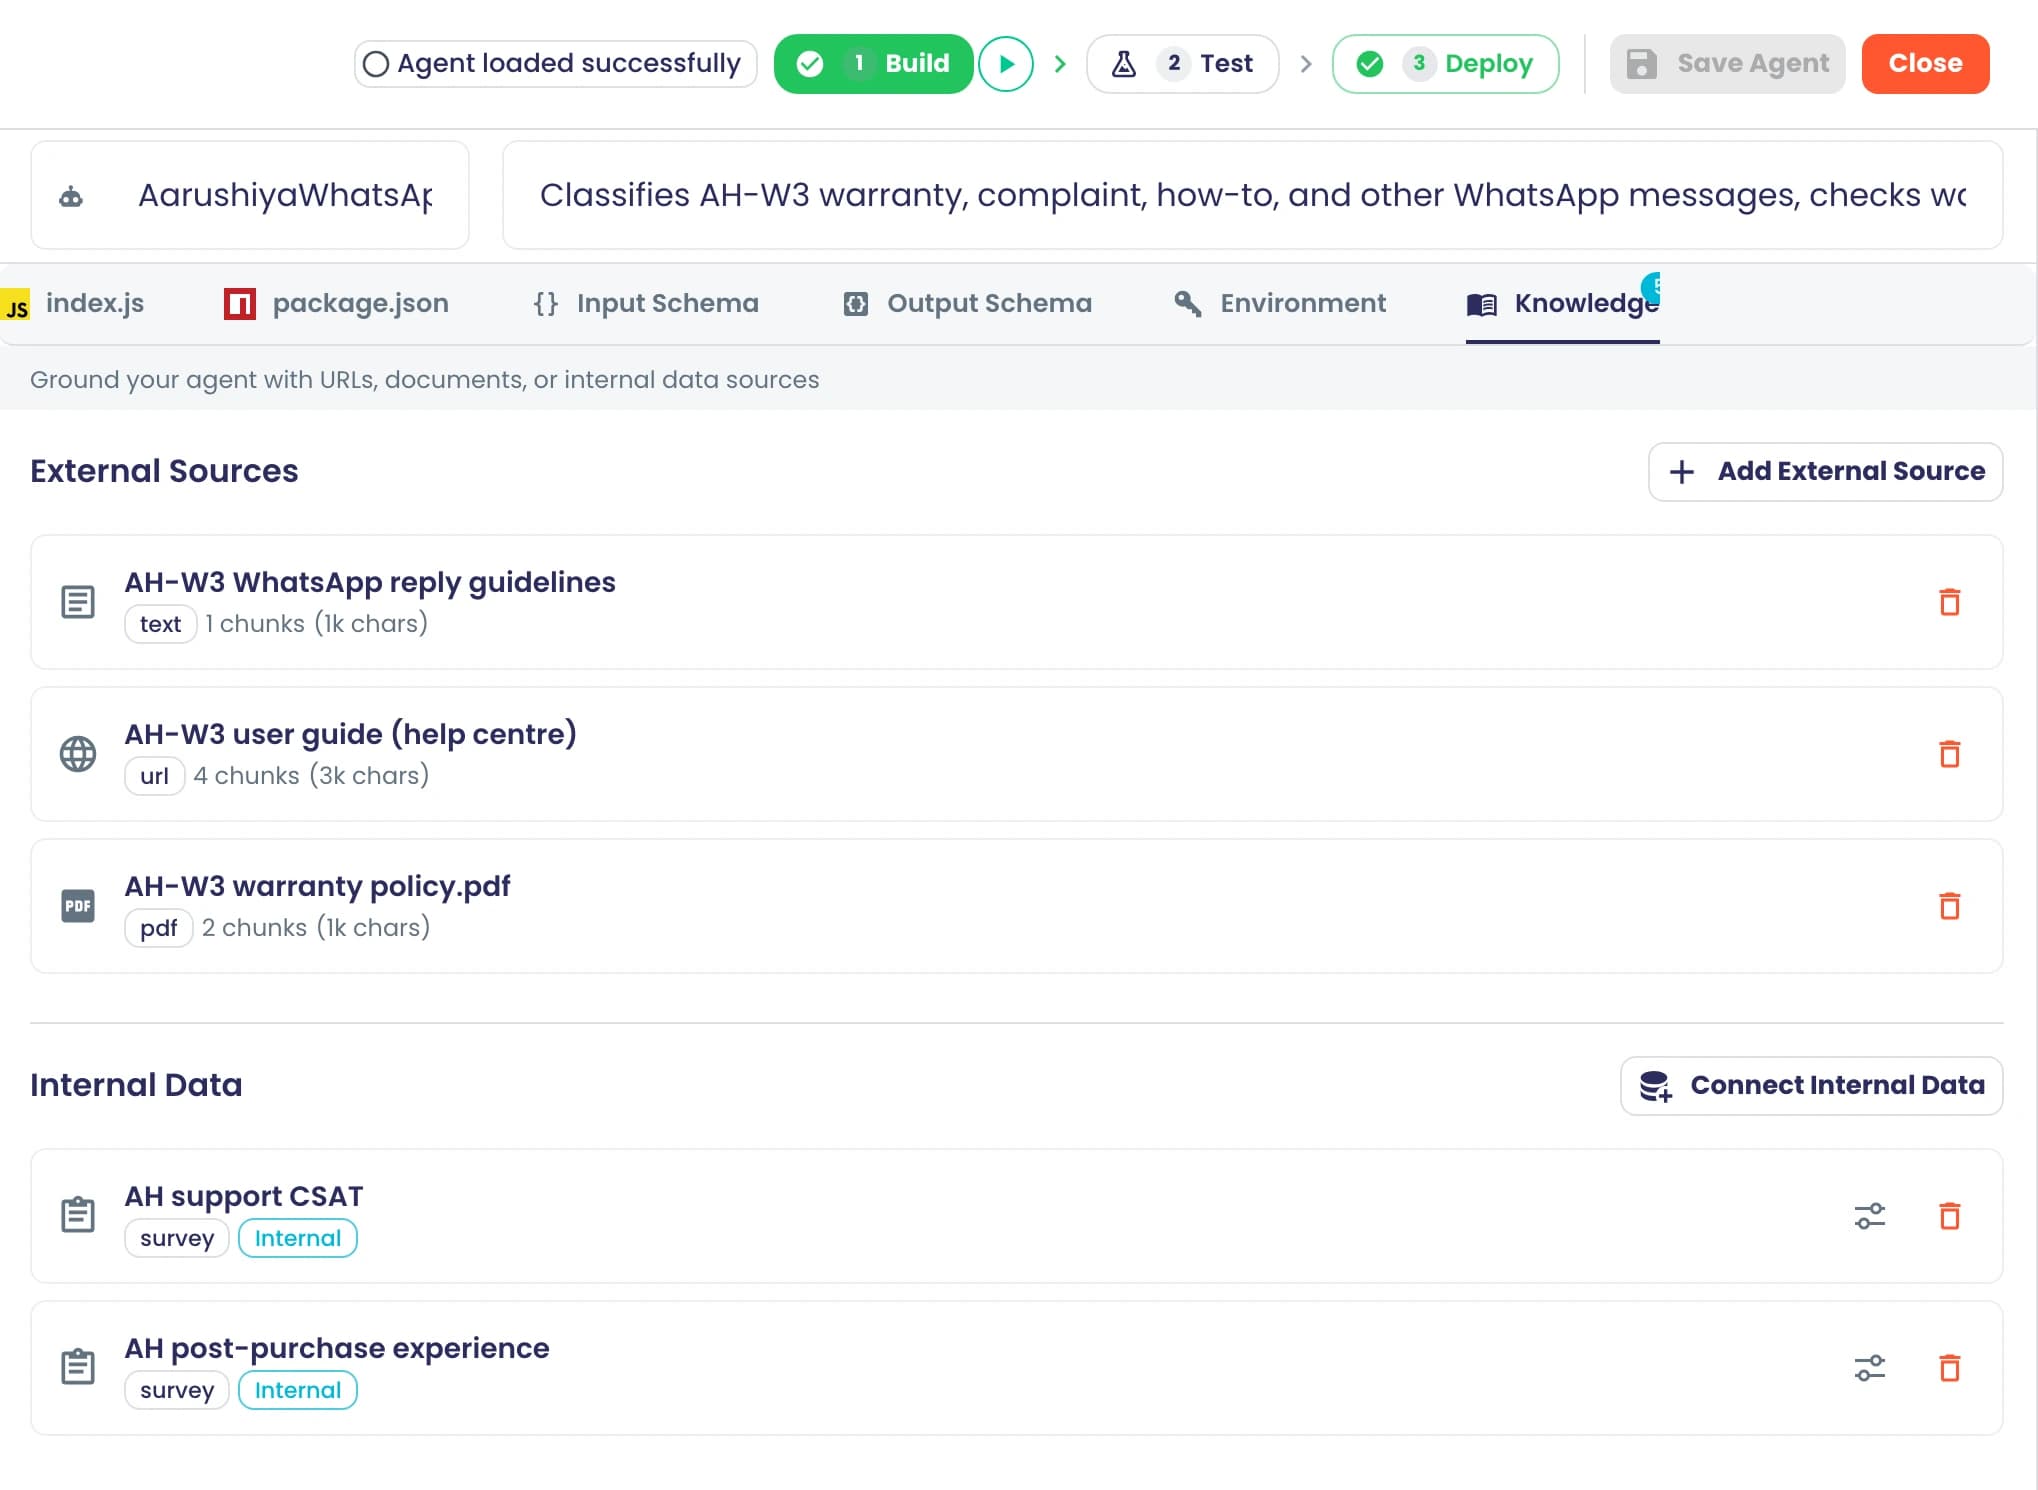2038x1490 pixels.
Task: Click the Internal Data heading
Action: pyautogui.click(x=136, y=1085)
